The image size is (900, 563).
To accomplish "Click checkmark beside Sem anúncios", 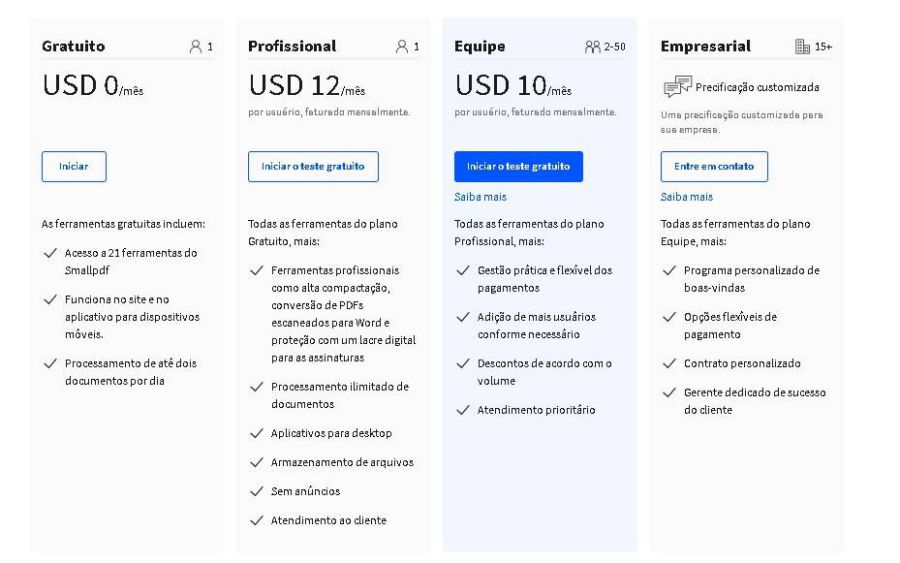I will point(257,491).
